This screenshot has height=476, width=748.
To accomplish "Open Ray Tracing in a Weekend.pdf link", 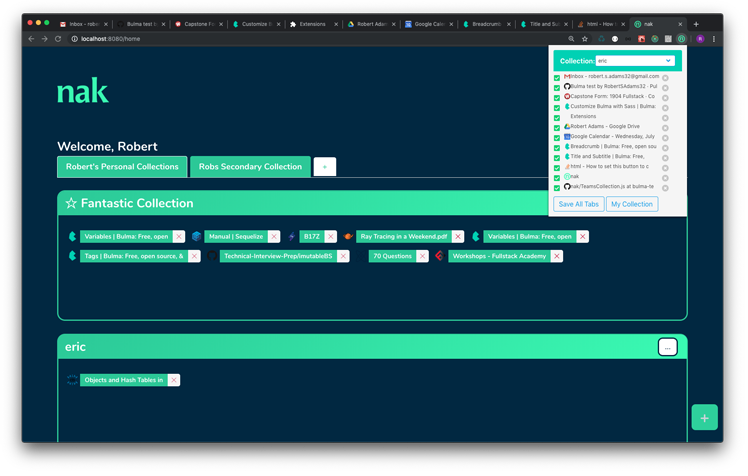I will pyautogui.click(x=404, y=237).
